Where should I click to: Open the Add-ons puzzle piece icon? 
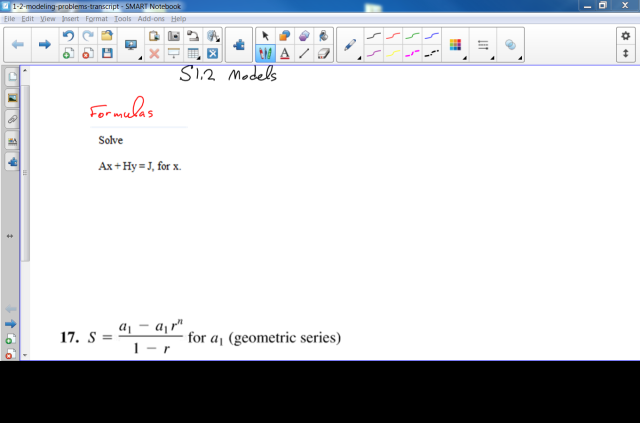(239, 45)
